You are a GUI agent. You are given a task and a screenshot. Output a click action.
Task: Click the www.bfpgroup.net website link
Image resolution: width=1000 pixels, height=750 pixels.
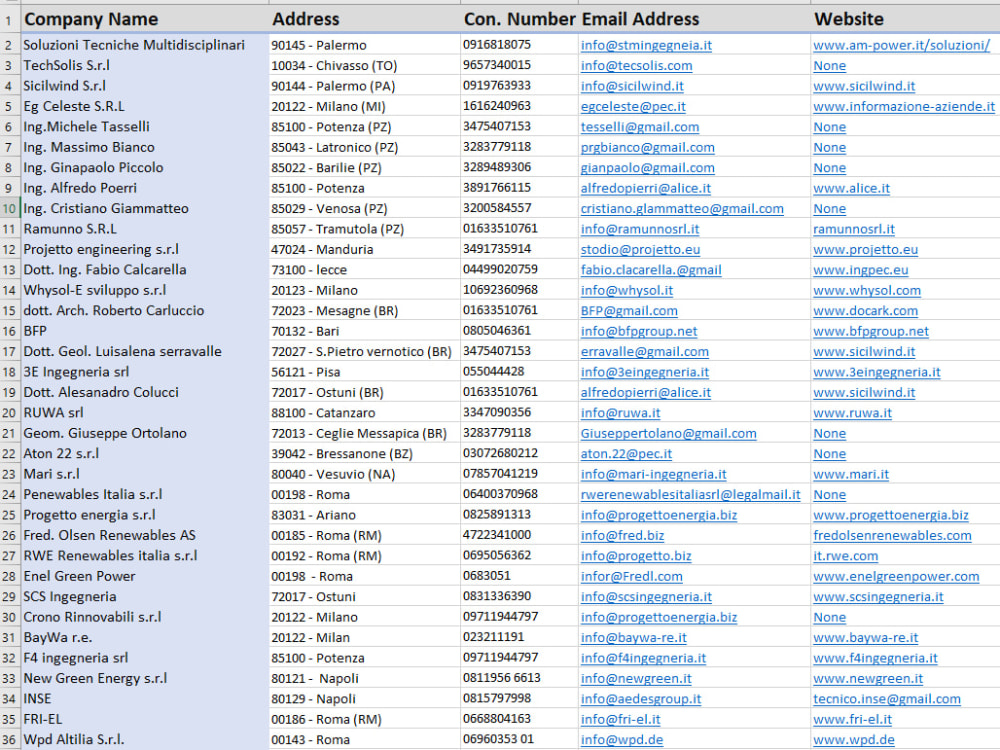[871, 331]
